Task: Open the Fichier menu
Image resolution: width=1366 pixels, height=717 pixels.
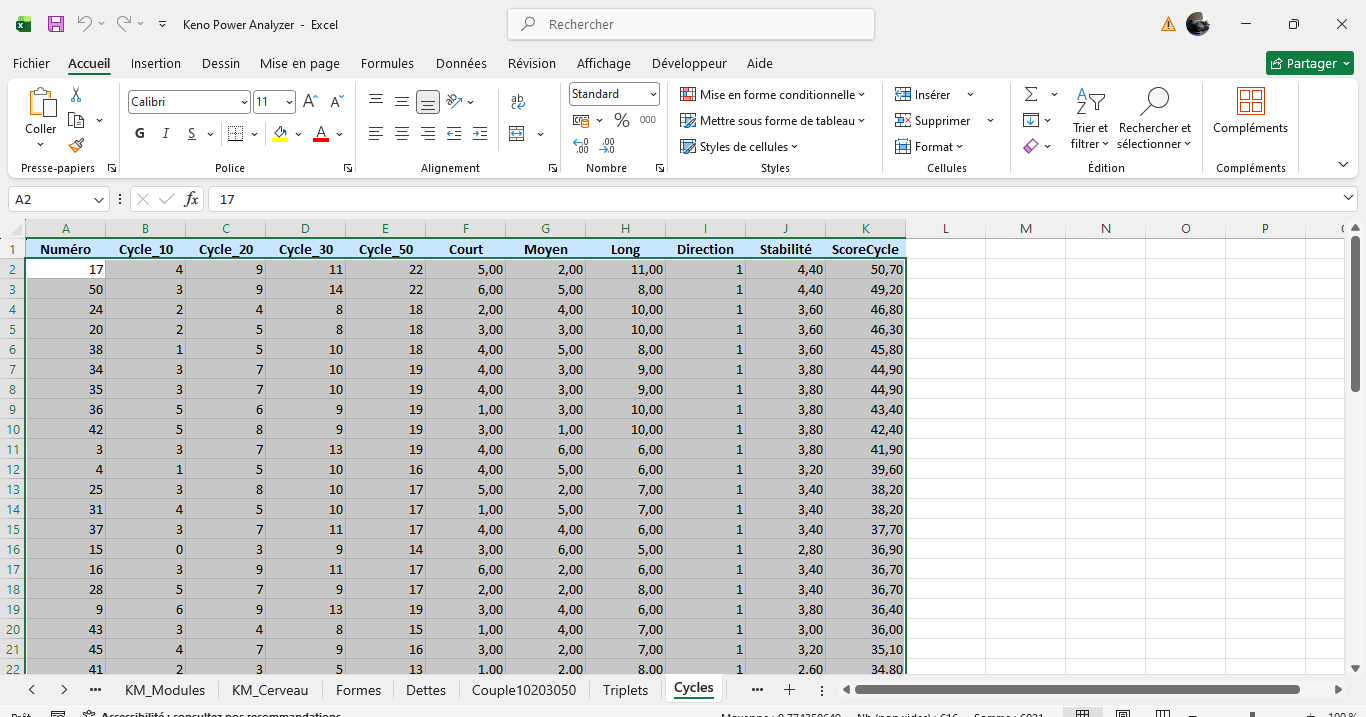Action: tap(31, 63)
